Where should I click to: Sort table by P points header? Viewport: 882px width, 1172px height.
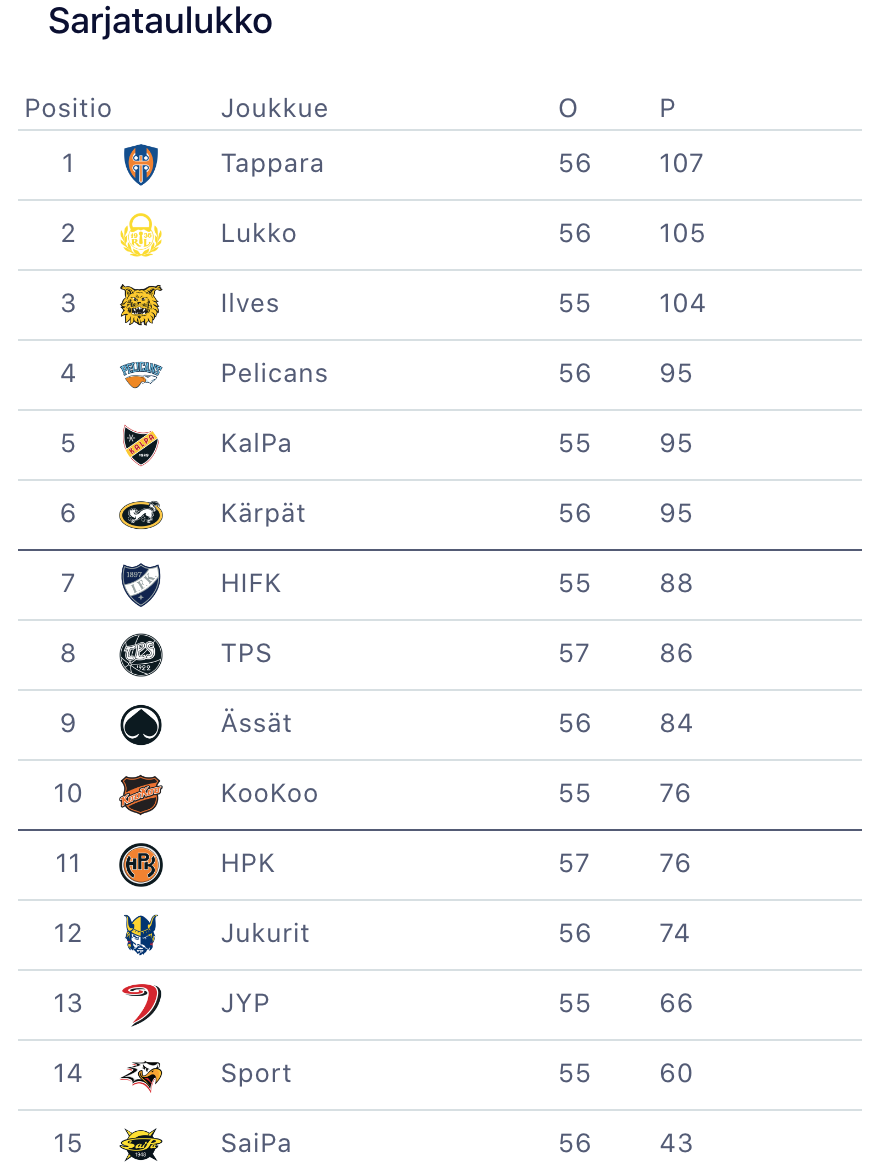[x=667, y=108]
